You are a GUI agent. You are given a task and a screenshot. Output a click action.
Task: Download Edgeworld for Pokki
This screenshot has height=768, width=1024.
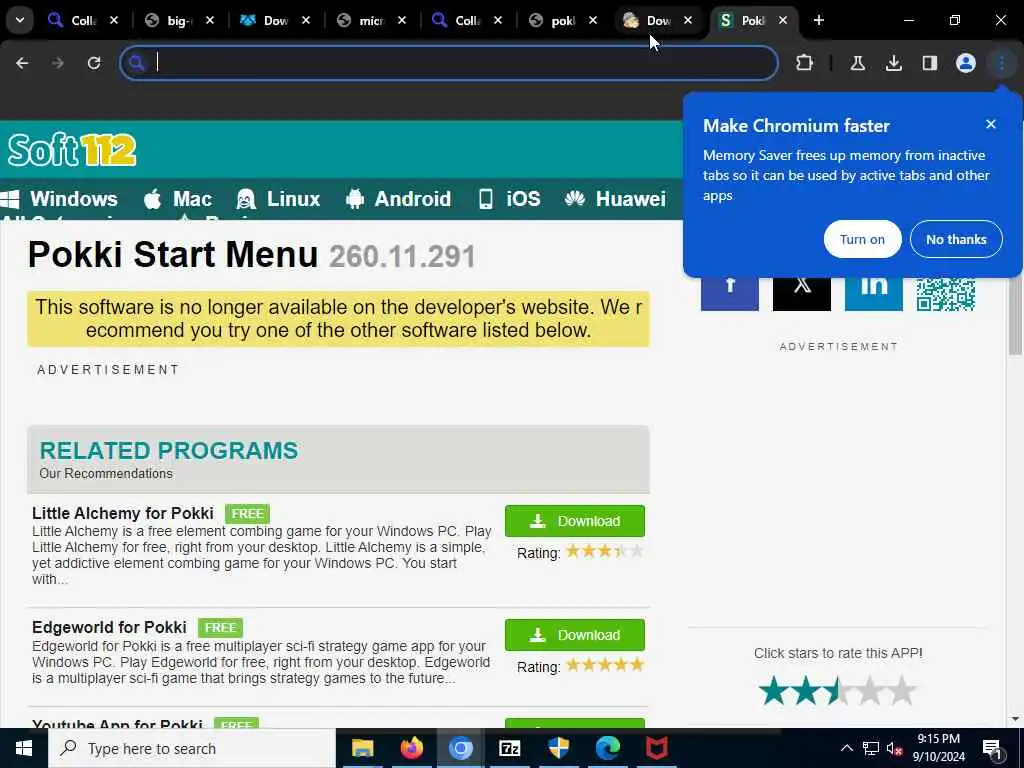[575, 635]
